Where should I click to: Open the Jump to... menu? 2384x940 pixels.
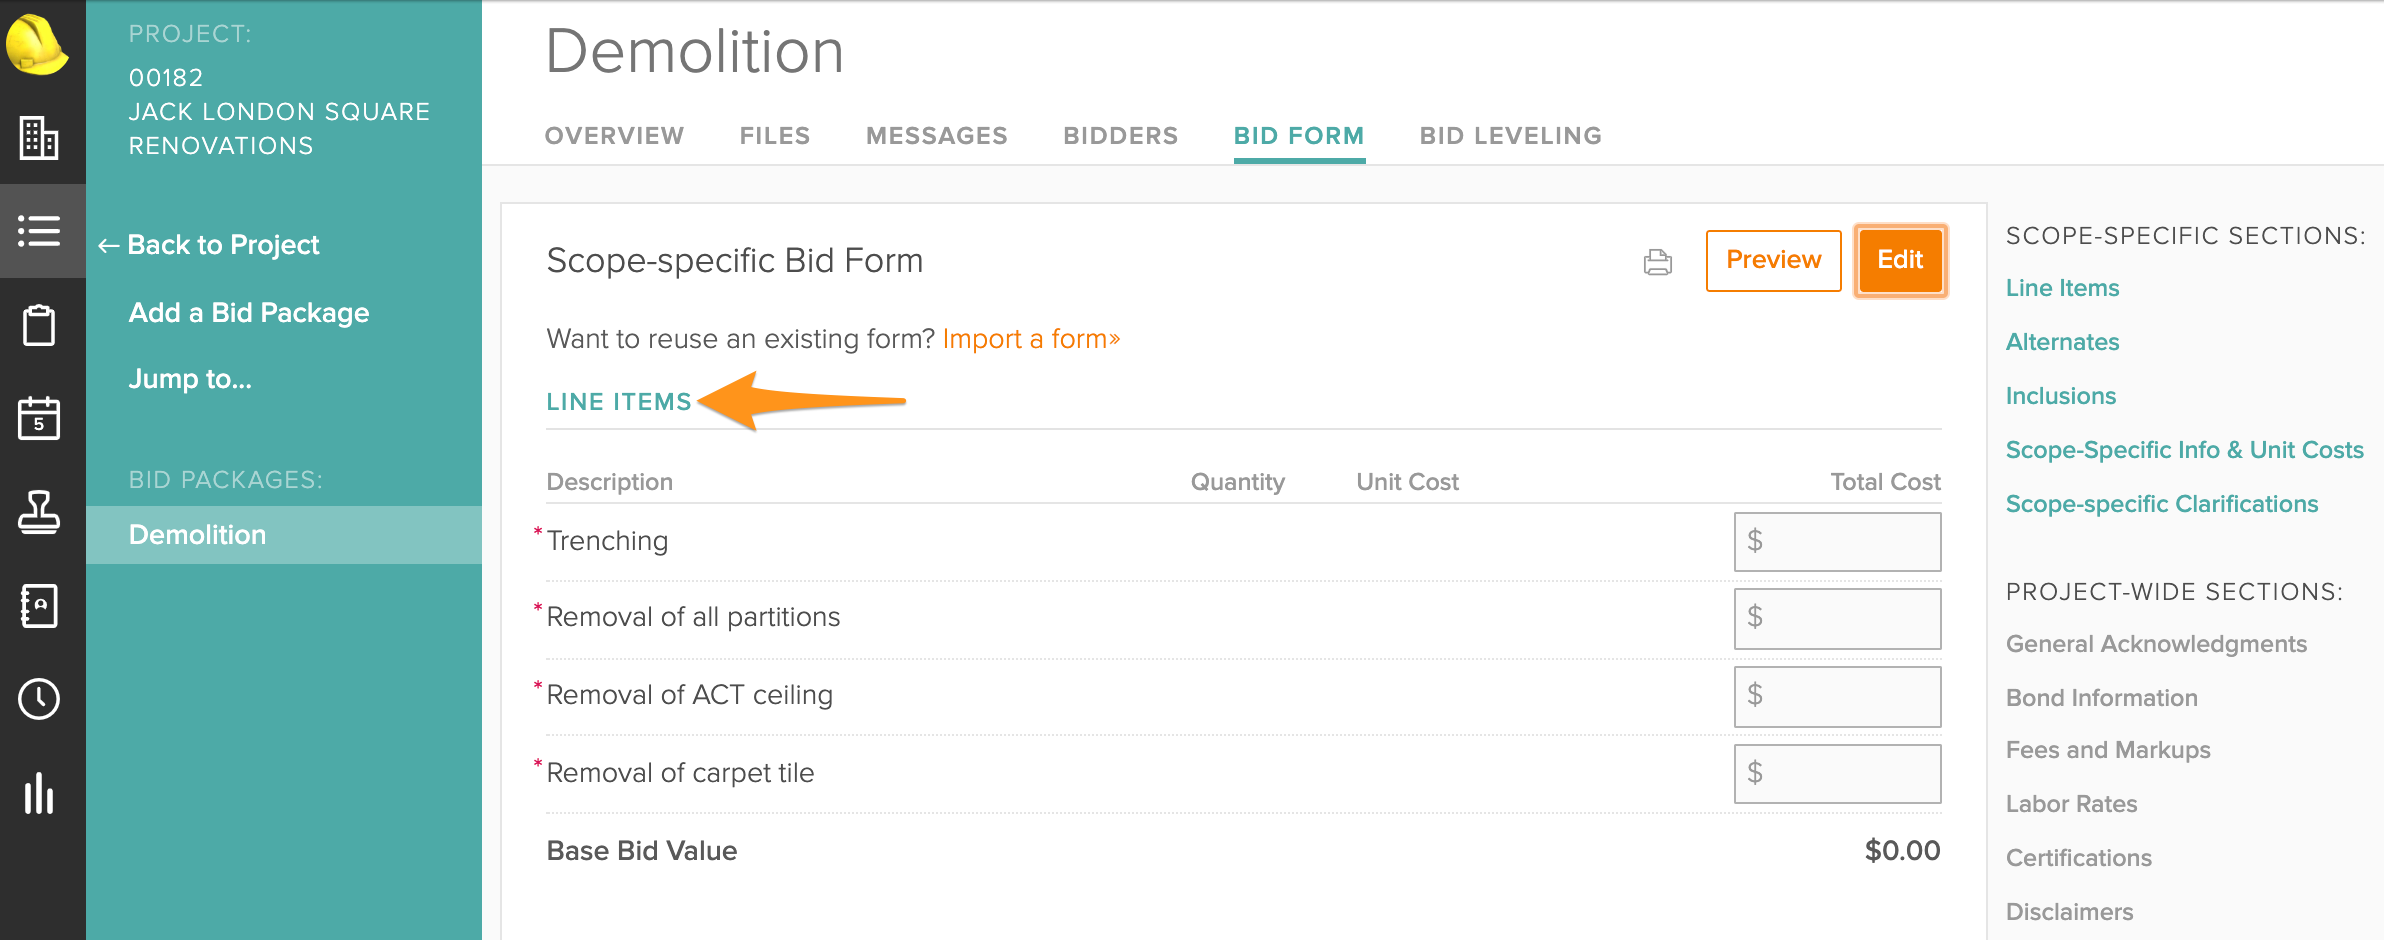(x=190, y=379)
